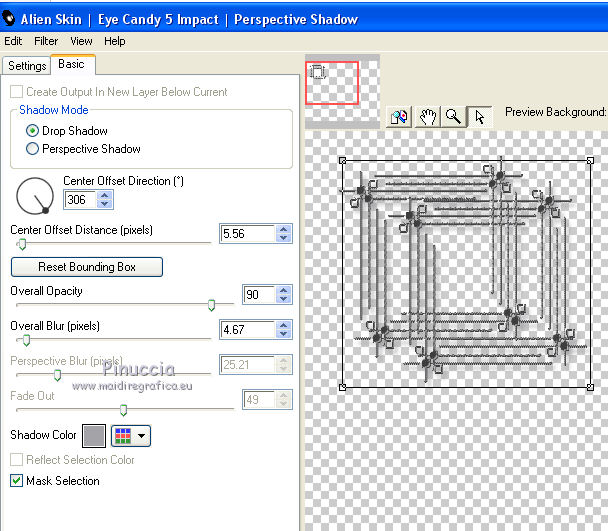Toggle the show original preview icon
Viewport: 608px width, 531px height.
coord(399,116)
